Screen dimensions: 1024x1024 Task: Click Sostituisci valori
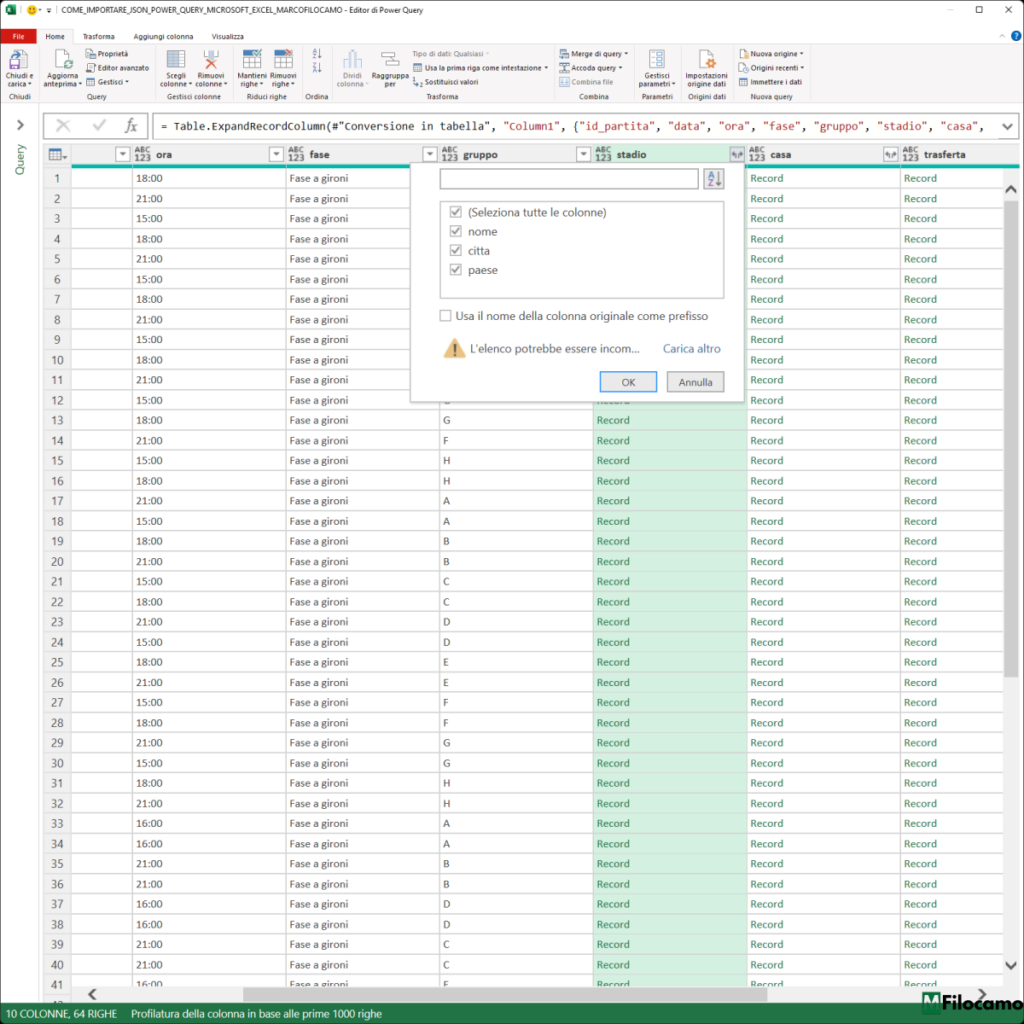coord(445,82)
